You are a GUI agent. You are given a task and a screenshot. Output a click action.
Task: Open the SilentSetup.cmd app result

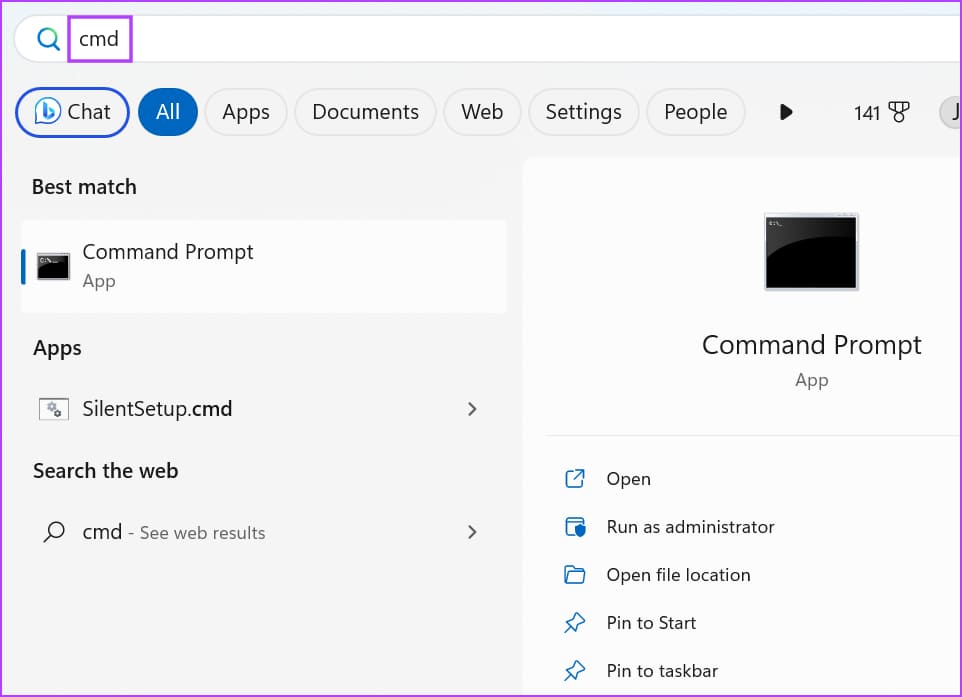point(264,409)
